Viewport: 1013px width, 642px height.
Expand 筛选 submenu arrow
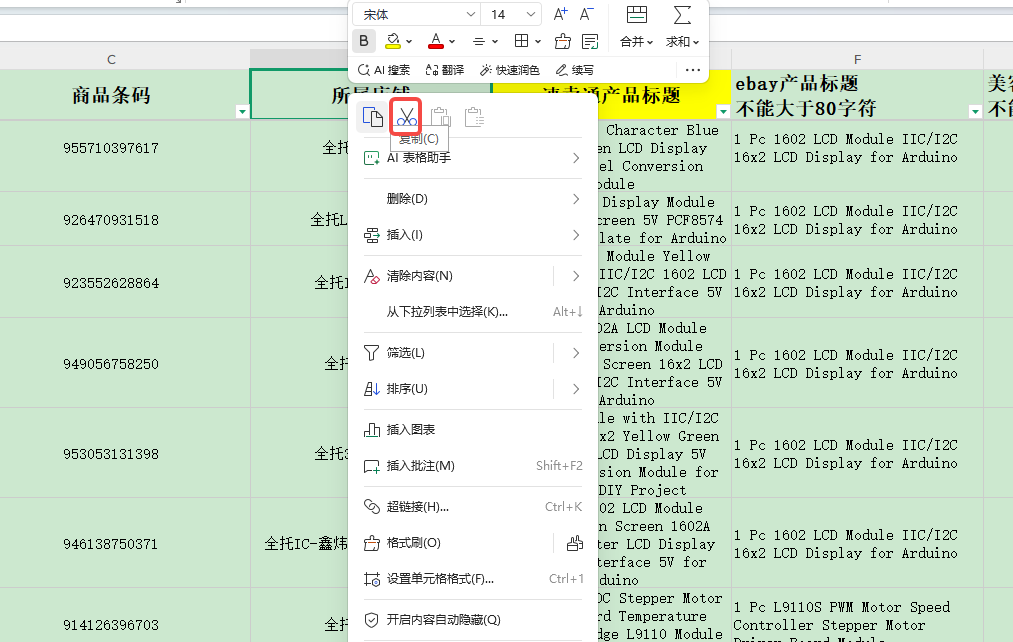click(576, 353)
